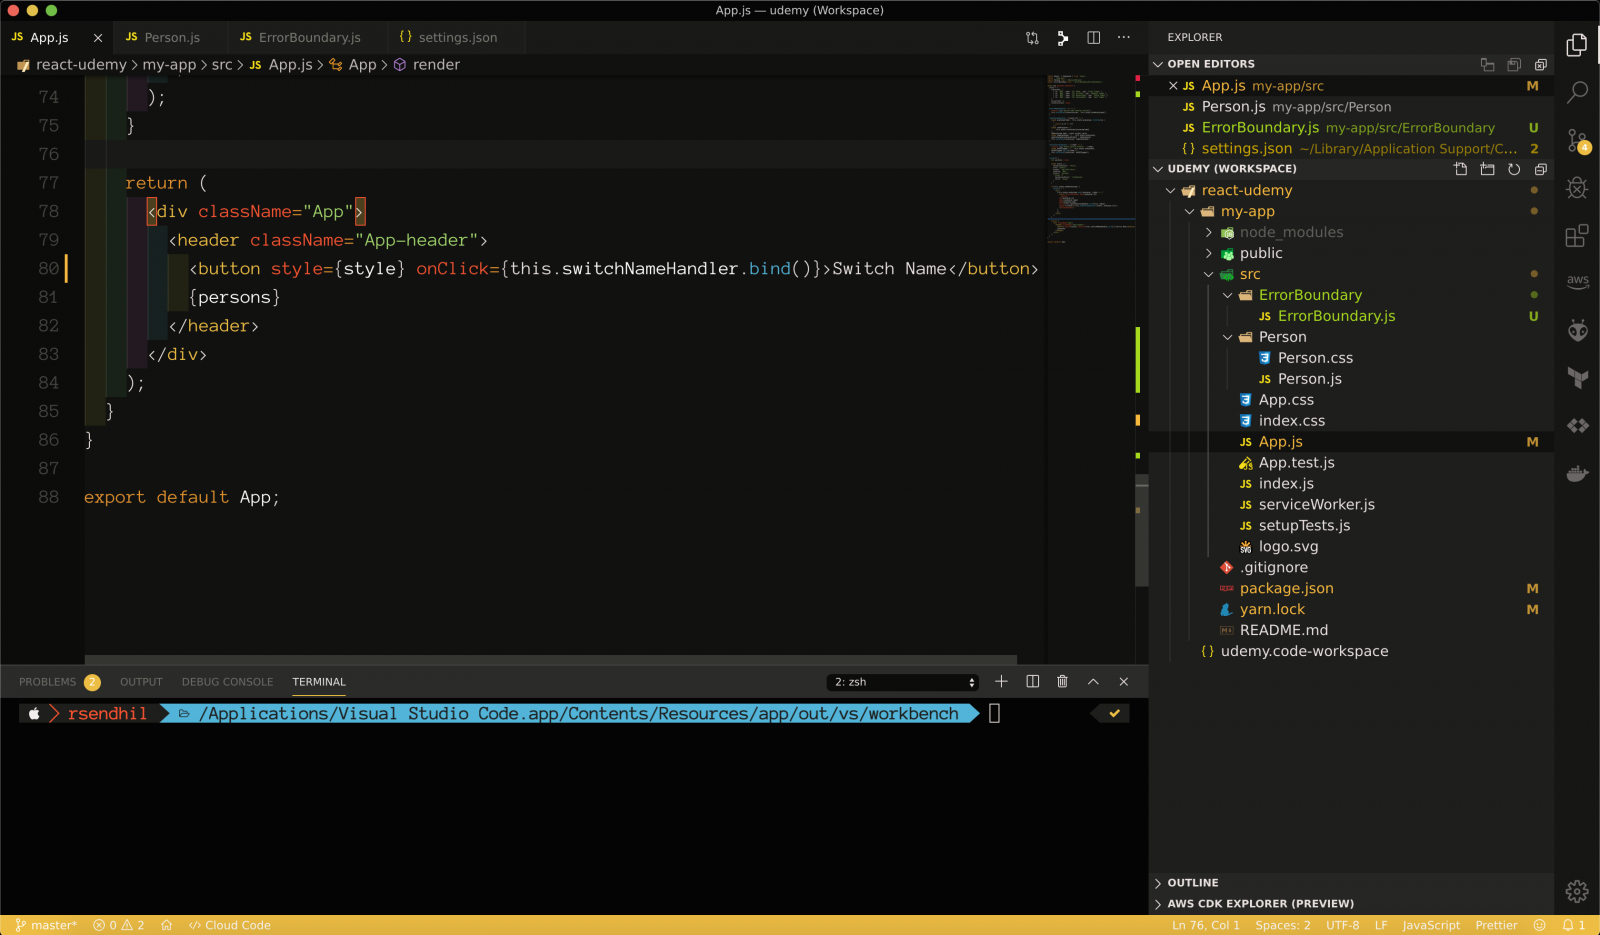Collapse the Open Editors section
Image resolution: width=1600 pixels, height=935 pixels.
(1157, 63)
